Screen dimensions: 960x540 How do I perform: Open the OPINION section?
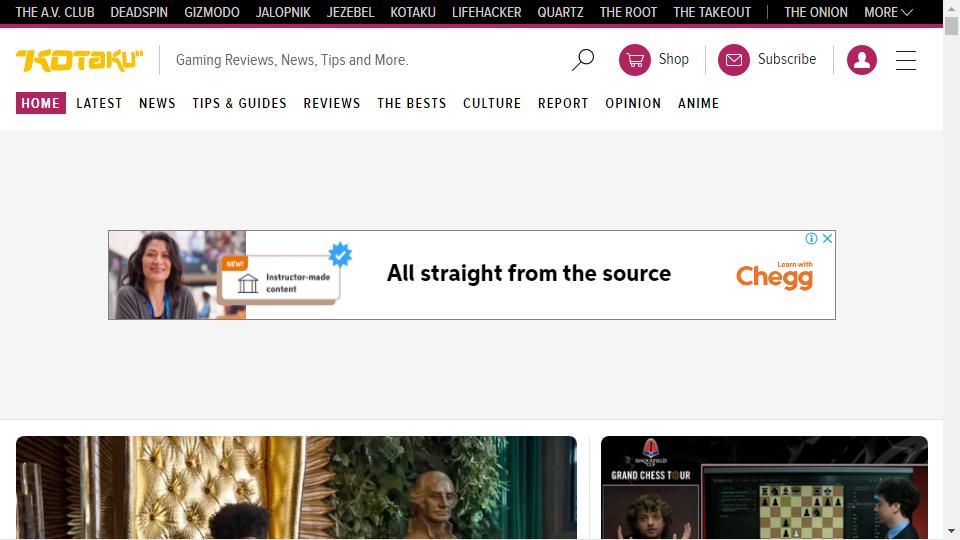coord(633,103)
